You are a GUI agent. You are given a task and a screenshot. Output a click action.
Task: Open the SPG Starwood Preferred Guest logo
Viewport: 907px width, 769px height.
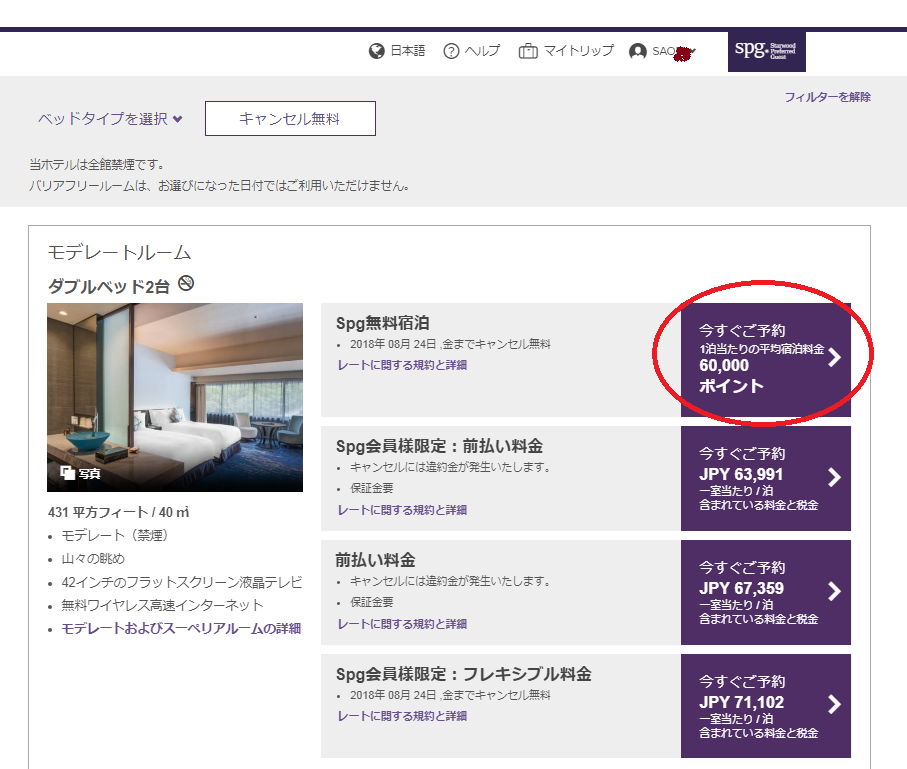tap(766, 51)
